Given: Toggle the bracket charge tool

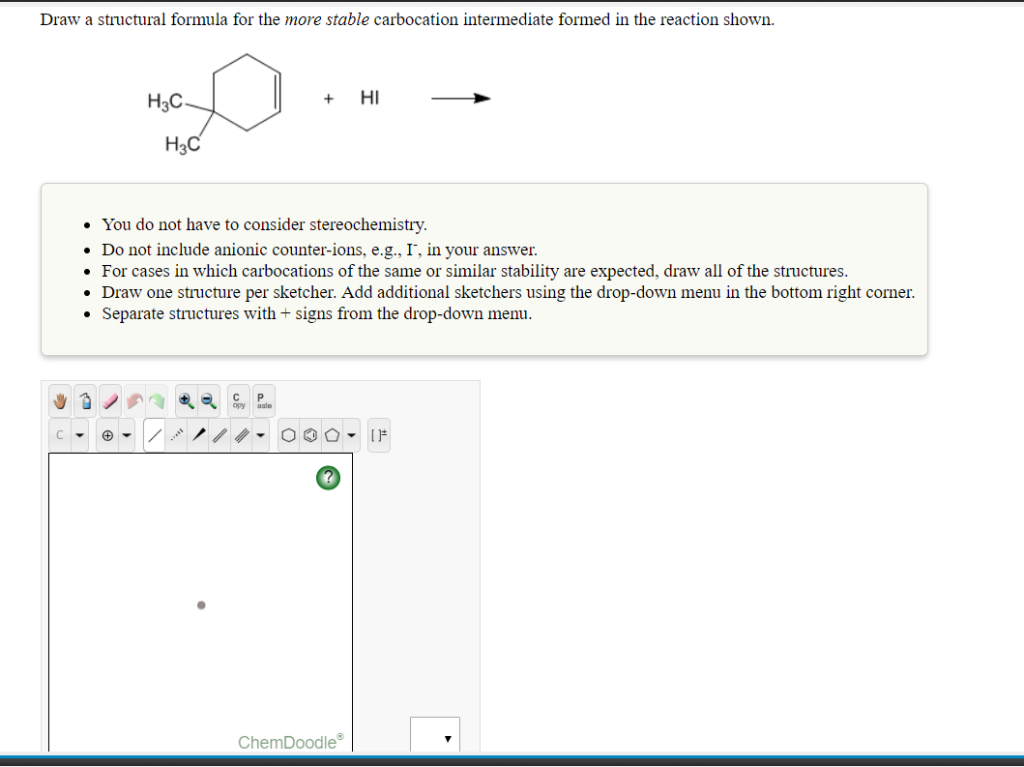Looking at the screenshot, I should (378, 435).
